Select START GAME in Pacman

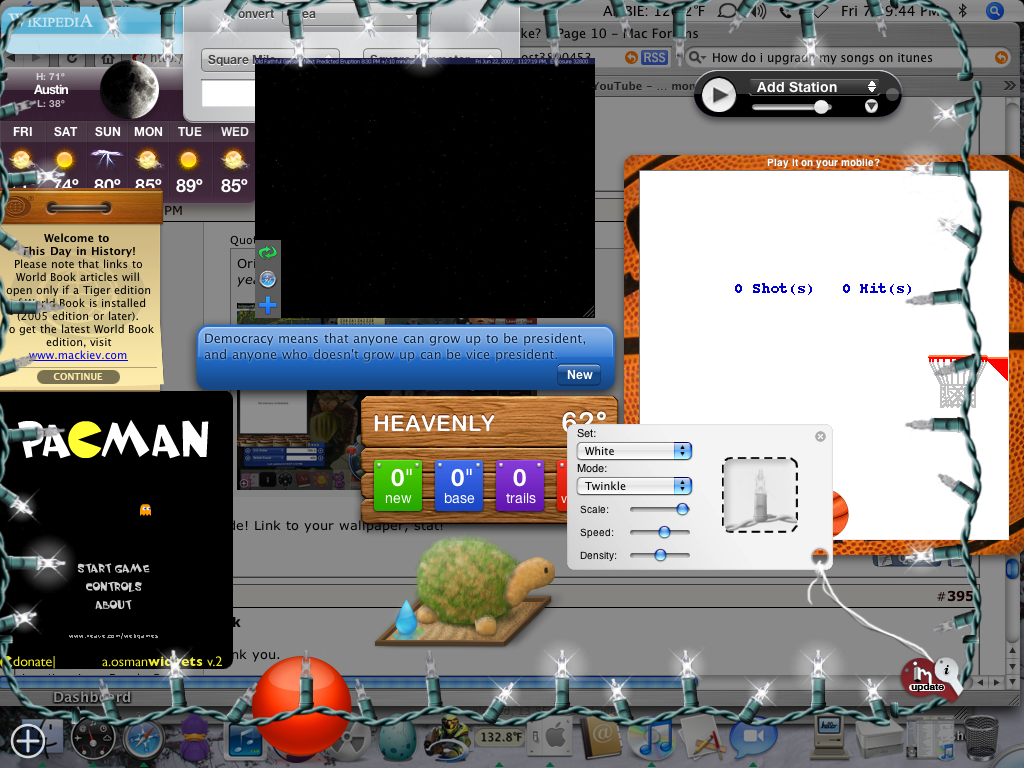click(114, 568)
